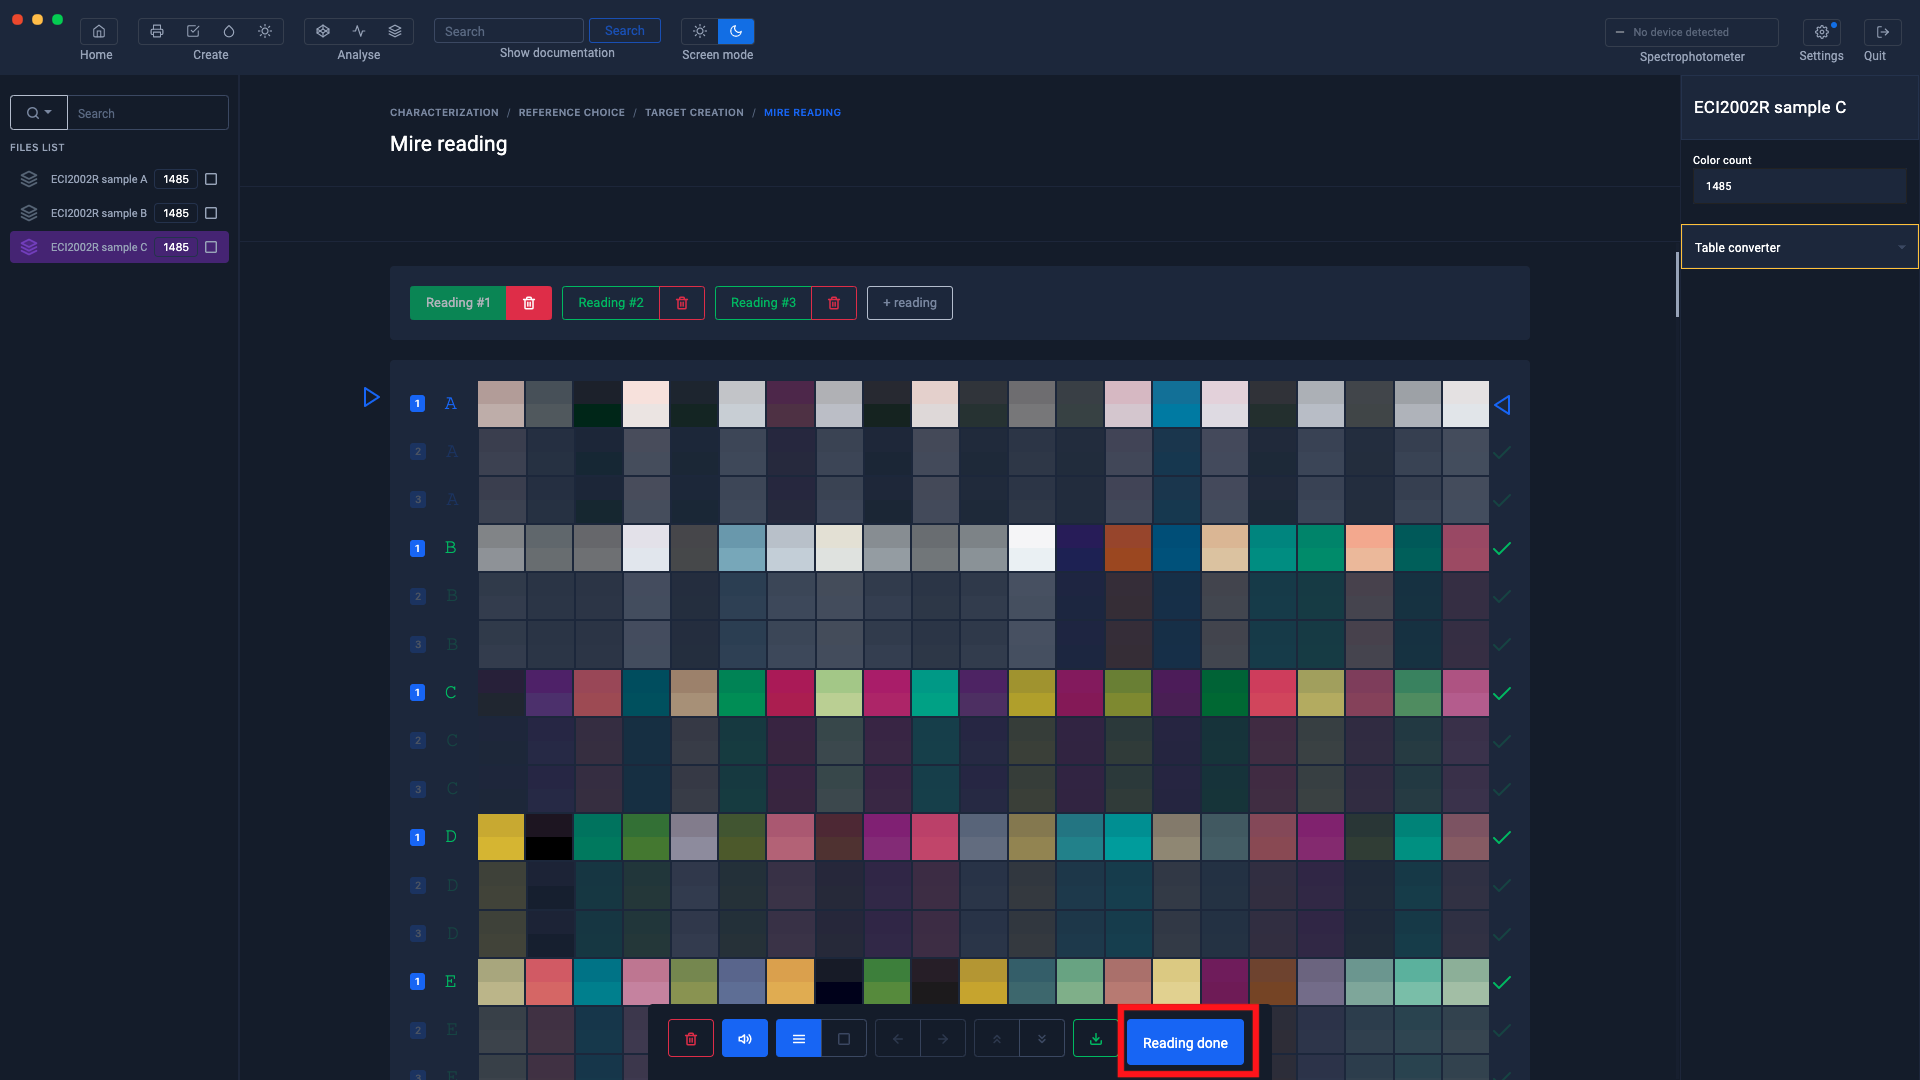This screenshot has height=1080, width=1920.
Task: Switch Screen mode to dark (moon)
Action: coord(736,31)
